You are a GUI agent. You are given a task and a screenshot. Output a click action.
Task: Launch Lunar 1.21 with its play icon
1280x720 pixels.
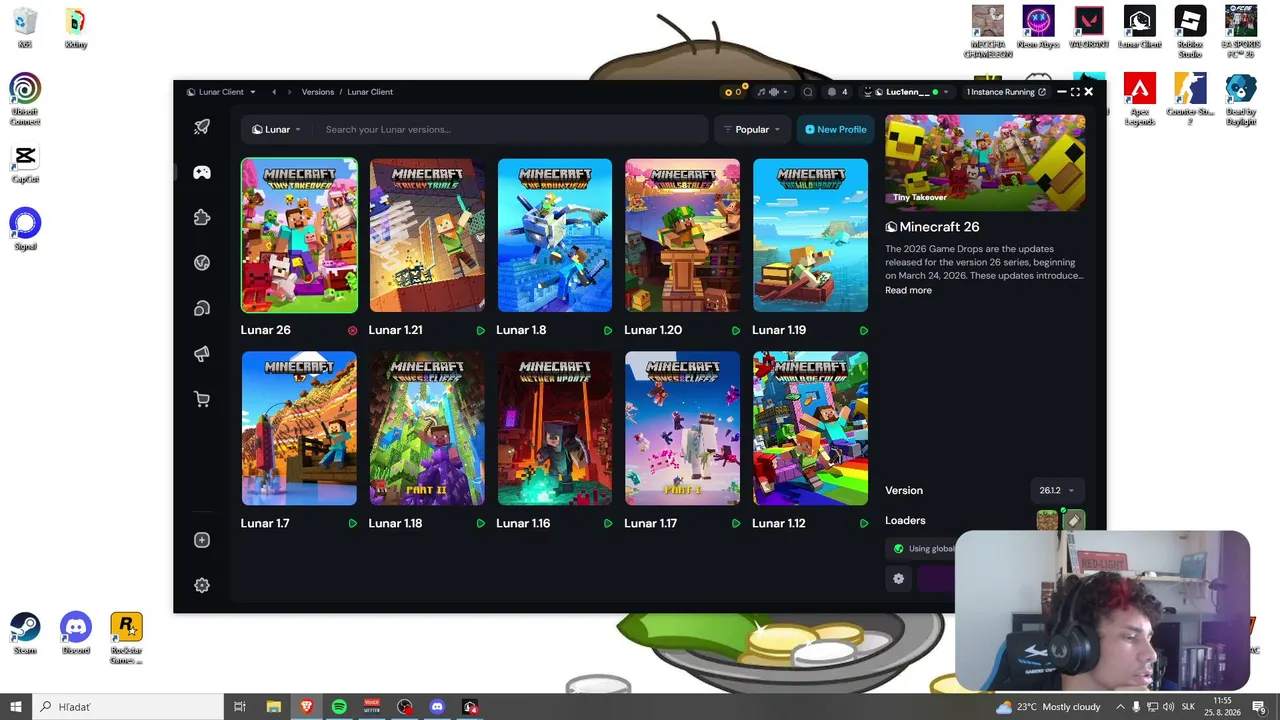click(x=481, y=330)
